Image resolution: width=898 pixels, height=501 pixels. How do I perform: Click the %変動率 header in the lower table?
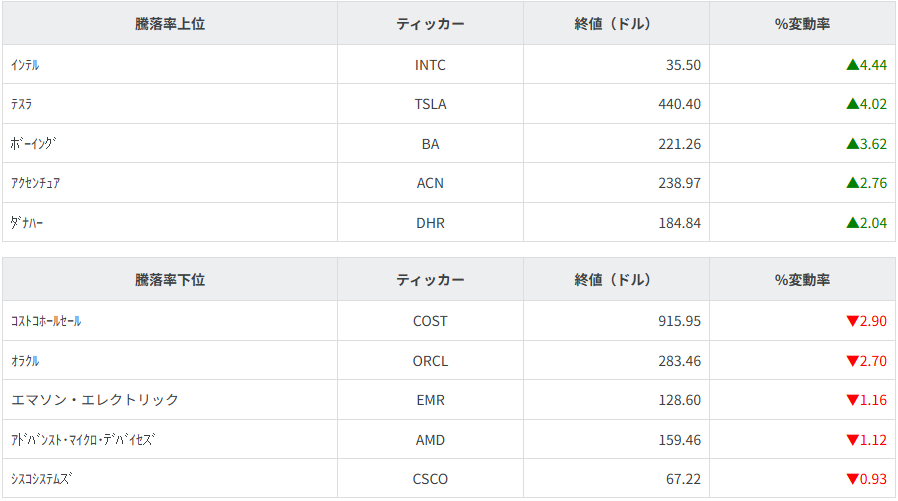coord(802,280)
